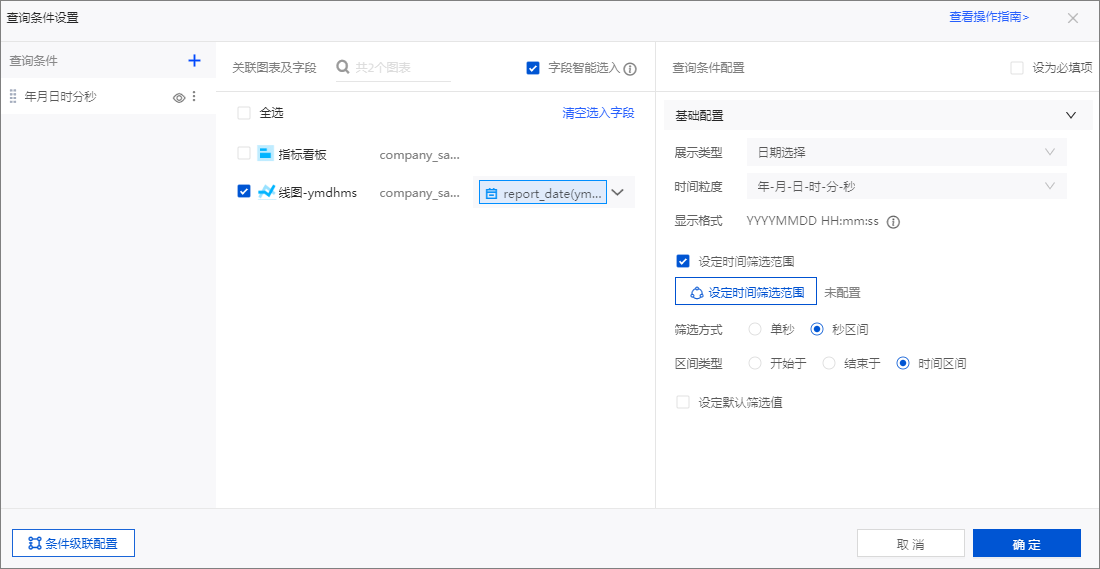Confirm with 确定 button
The image size is (1100, 569).
(x=1027, y=544)
